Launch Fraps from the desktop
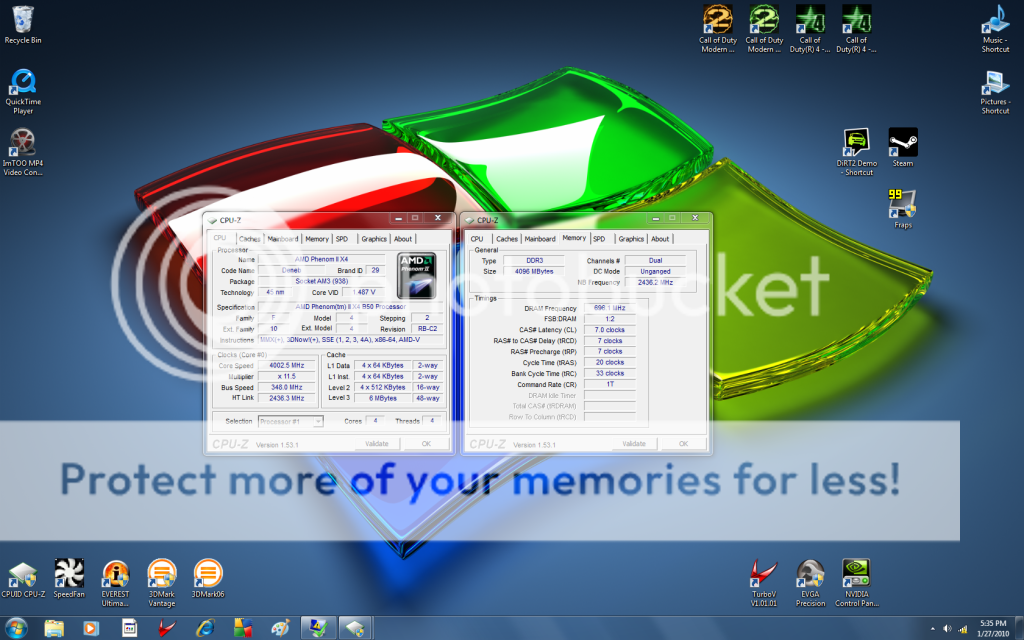 point(903,209)
